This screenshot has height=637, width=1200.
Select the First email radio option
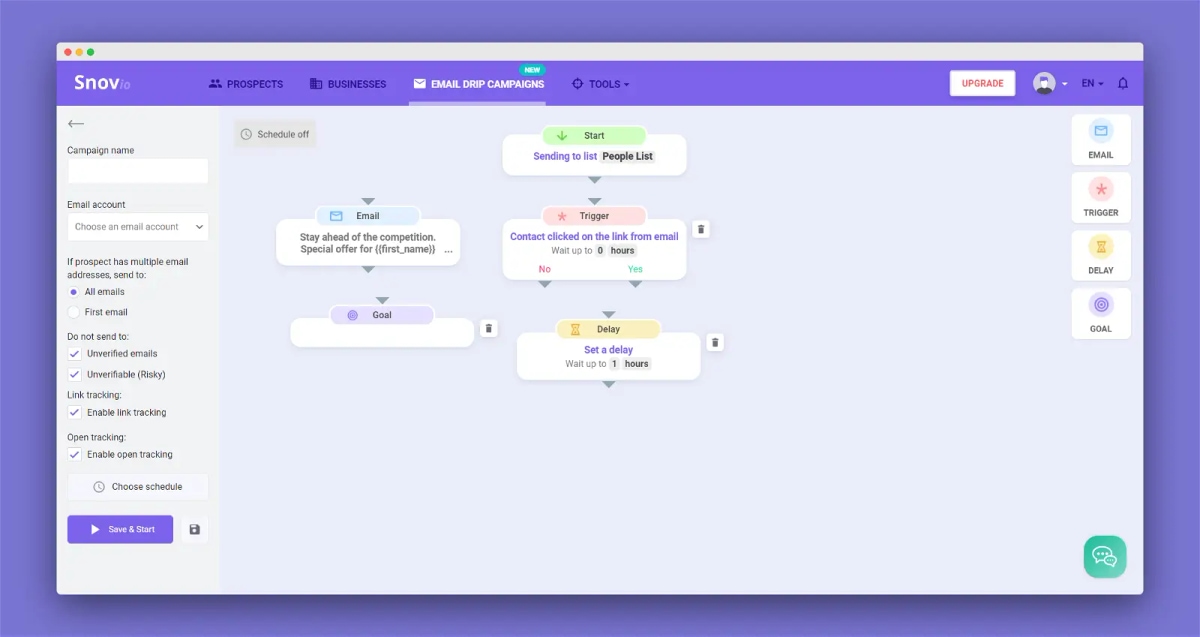[x=74, y=312]
